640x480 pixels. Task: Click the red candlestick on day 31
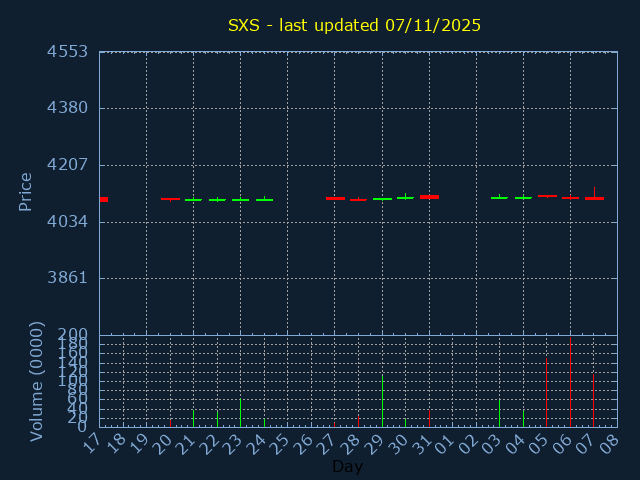tap(429, 197)
